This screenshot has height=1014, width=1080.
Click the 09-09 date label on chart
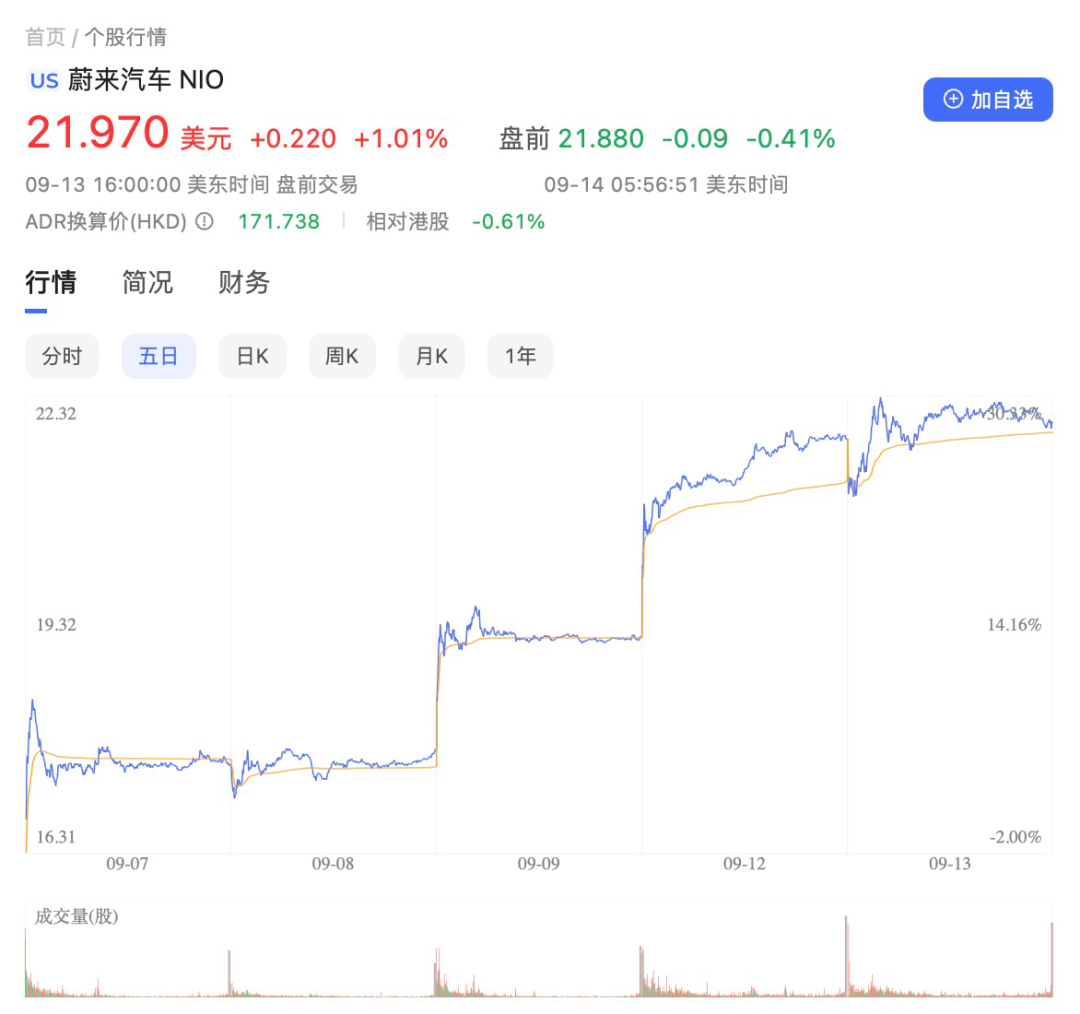539,863
